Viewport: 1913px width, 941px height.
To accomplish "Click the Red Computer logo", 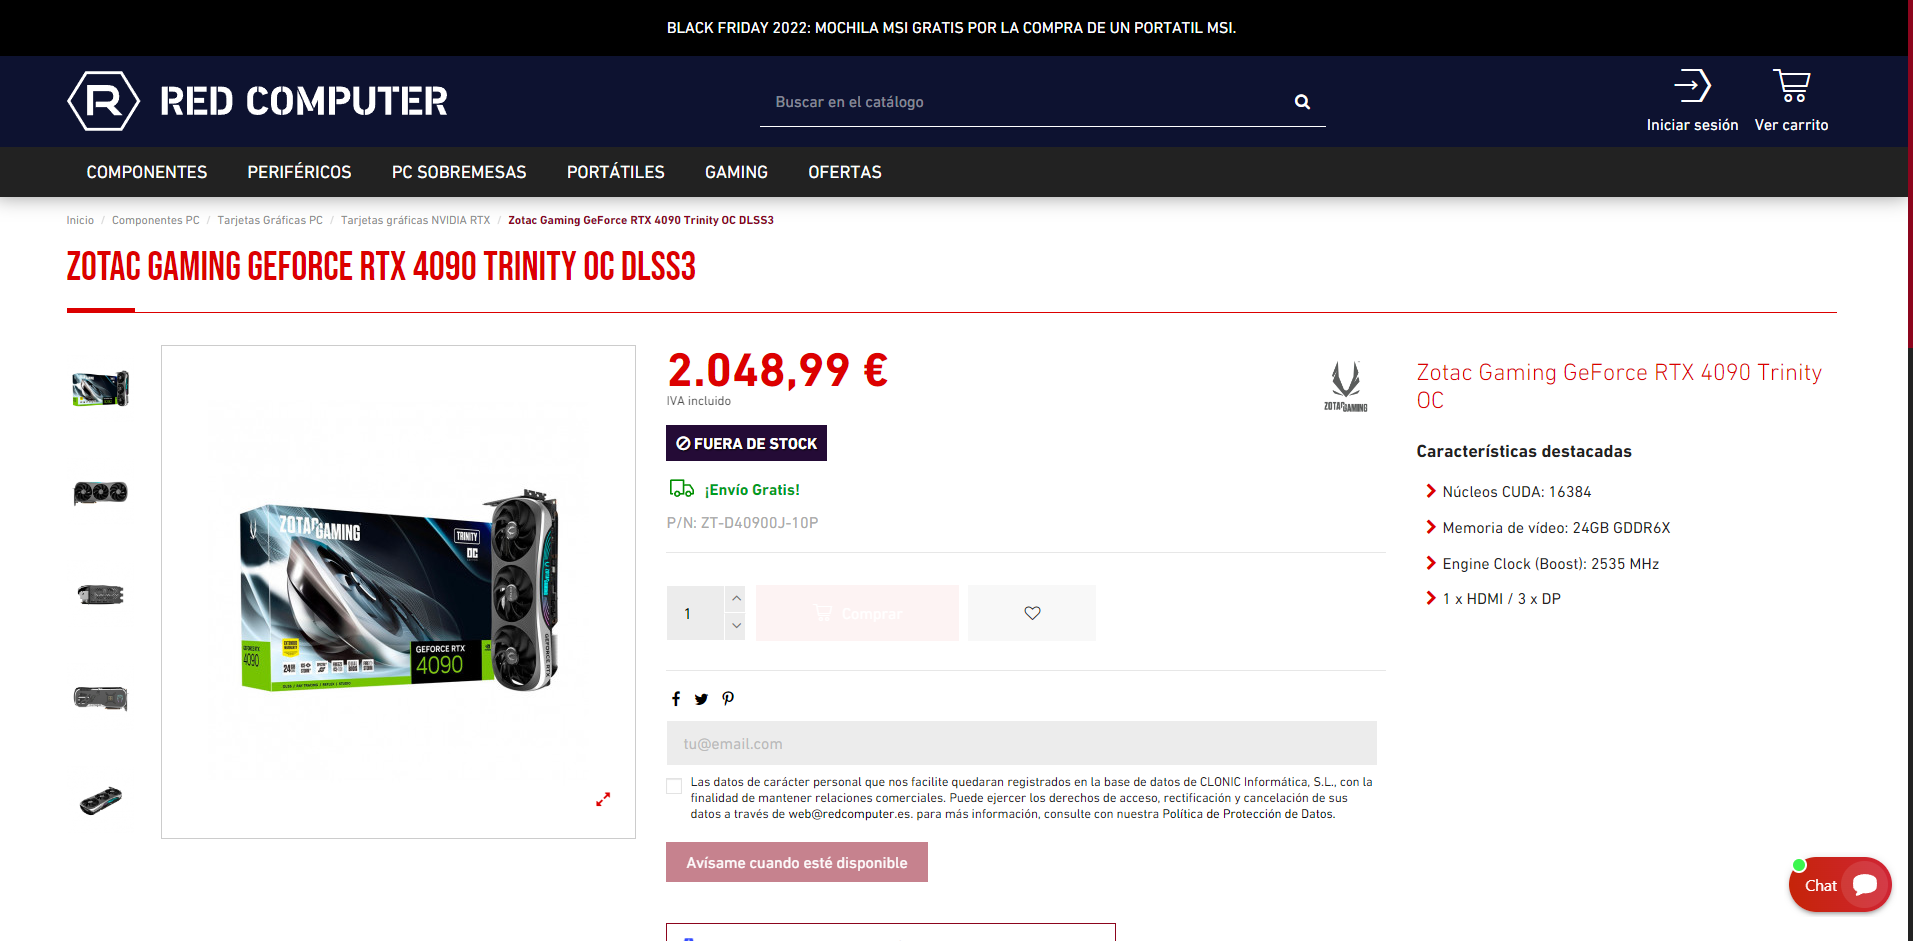I will pos(257,101).
